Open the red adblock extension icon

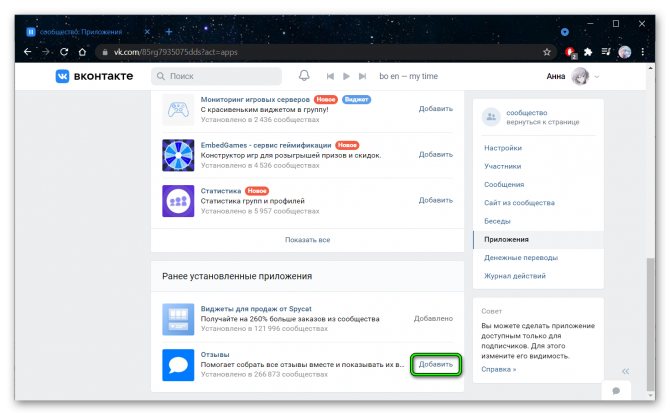coord(570,53)
